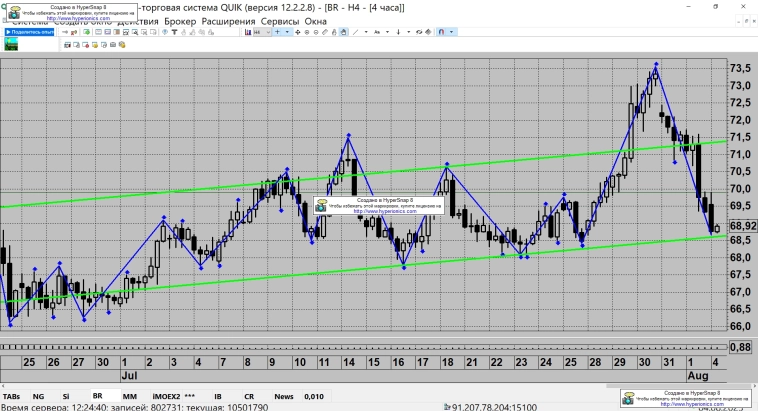Screen dimensions: 758x411
Task: Switch to the NG tab
Action: point(38,397)
